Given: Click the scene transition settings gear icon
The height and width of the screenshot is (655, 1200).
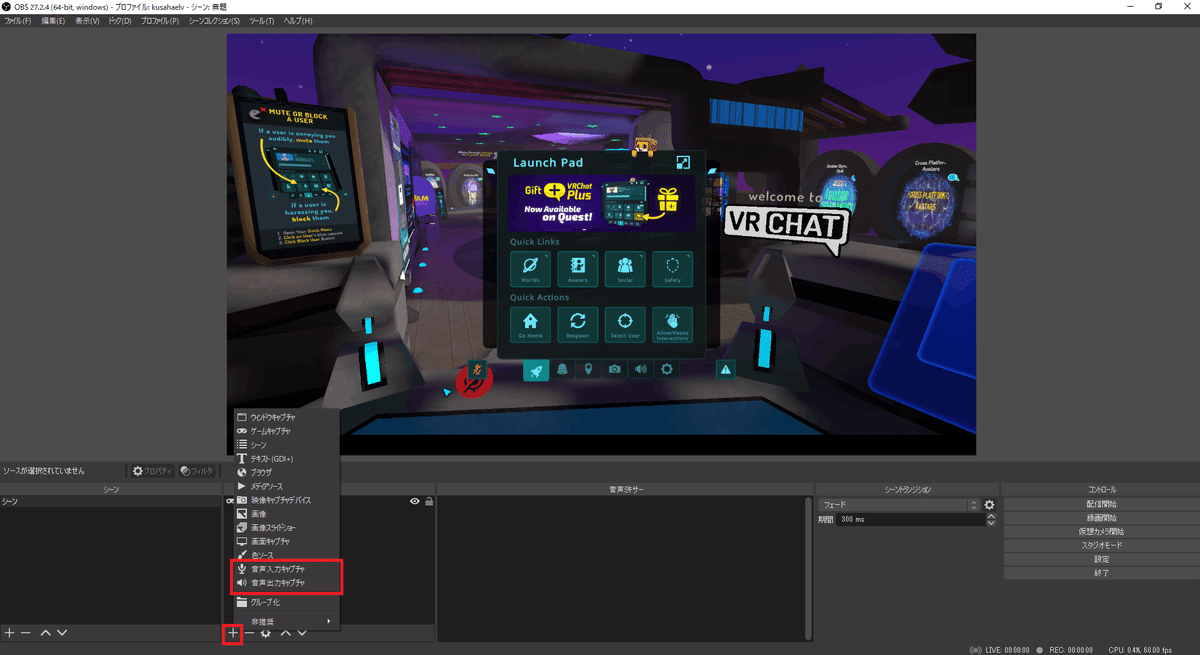Looking at the screenshot, I should (989, 504).
